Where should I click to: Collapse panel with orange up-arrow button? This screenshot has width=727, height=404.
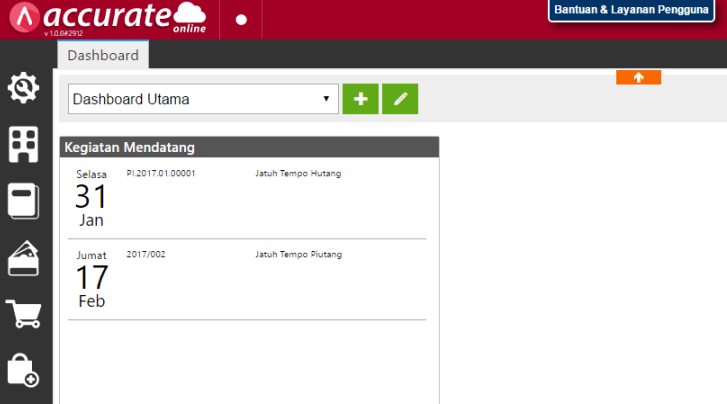pyautogui.click(x=638, y=77)
